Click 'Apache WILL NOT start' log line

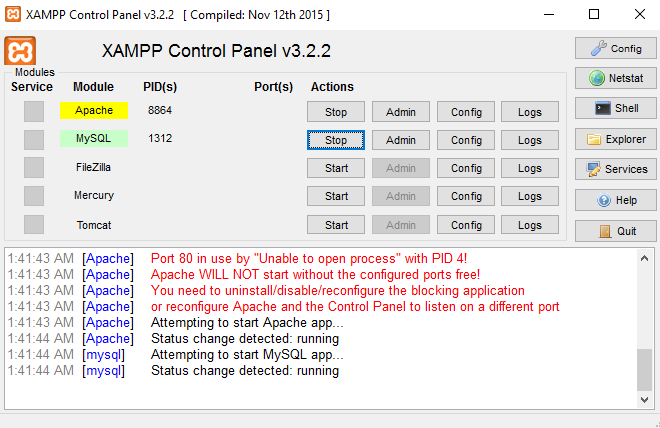315,274
